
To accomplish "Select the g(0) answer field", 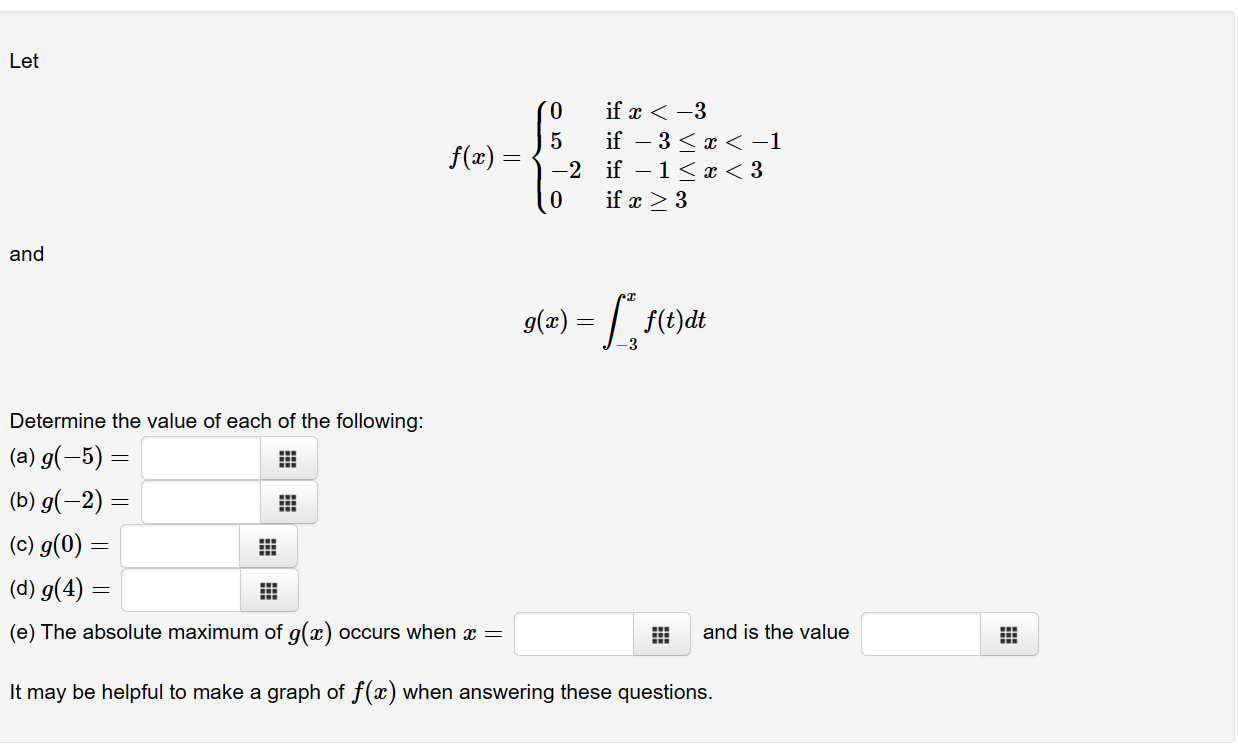I will tap(180, 546).
